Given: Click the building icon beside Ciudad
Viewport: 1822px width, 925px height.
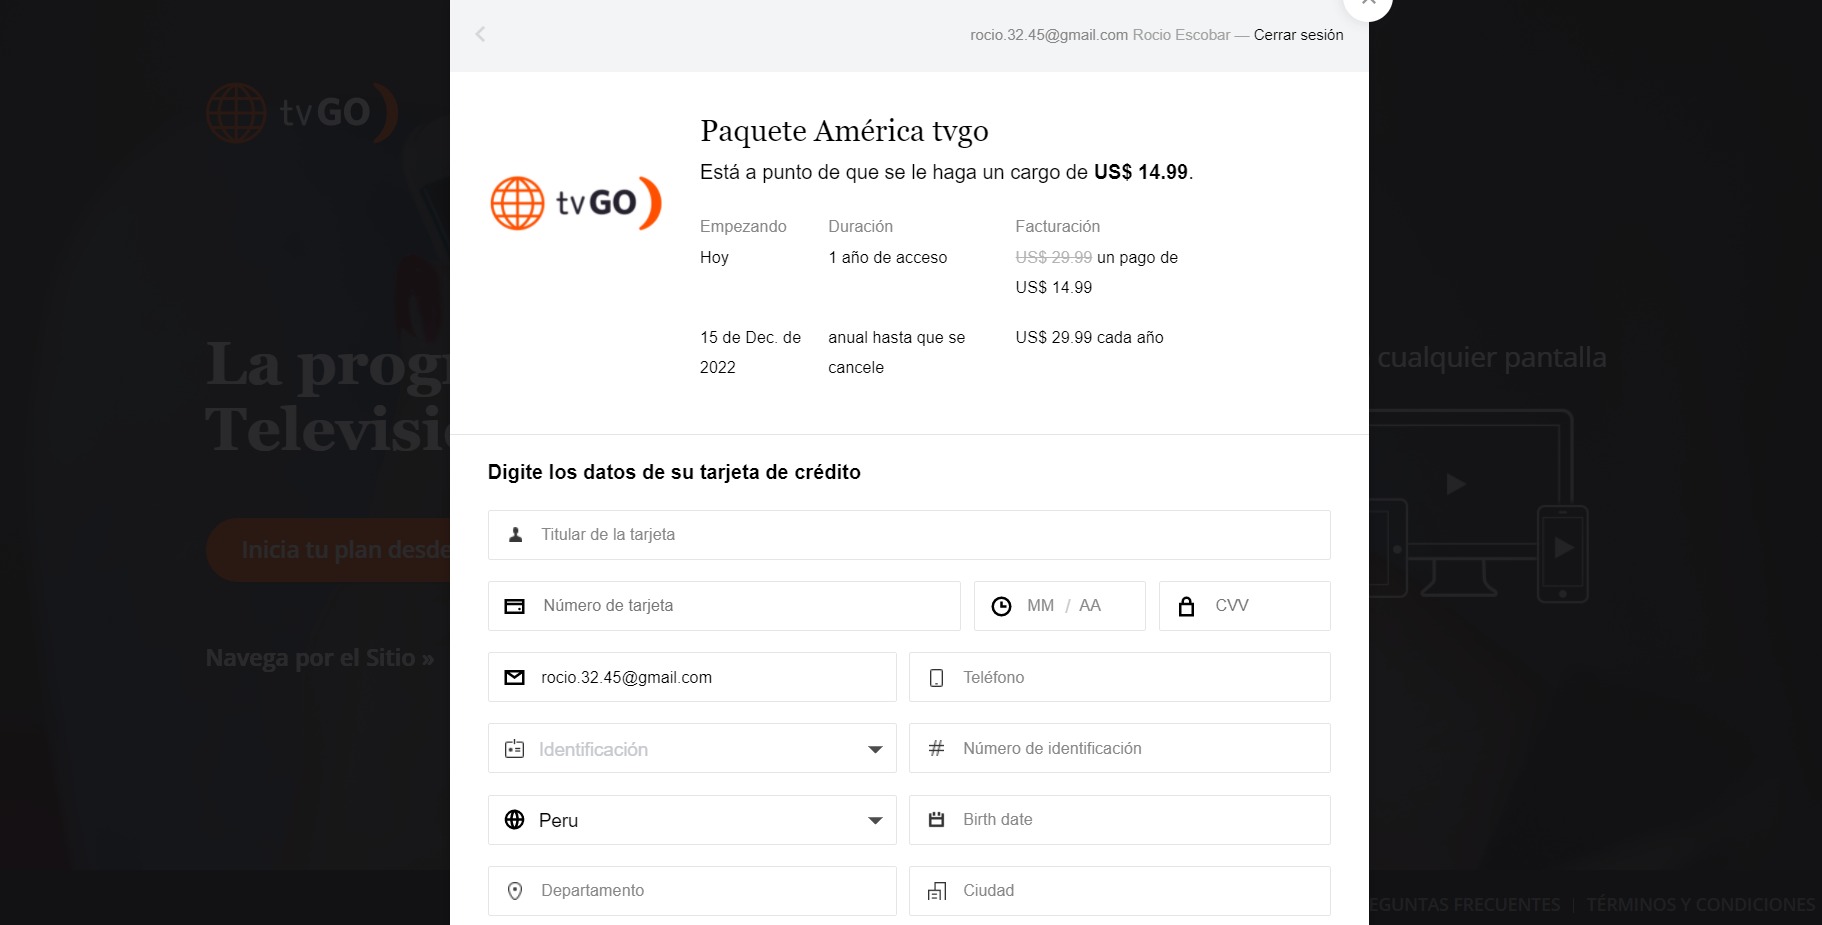Looking at the screenshot, I should pyautogui.click(x=936, y=891).
